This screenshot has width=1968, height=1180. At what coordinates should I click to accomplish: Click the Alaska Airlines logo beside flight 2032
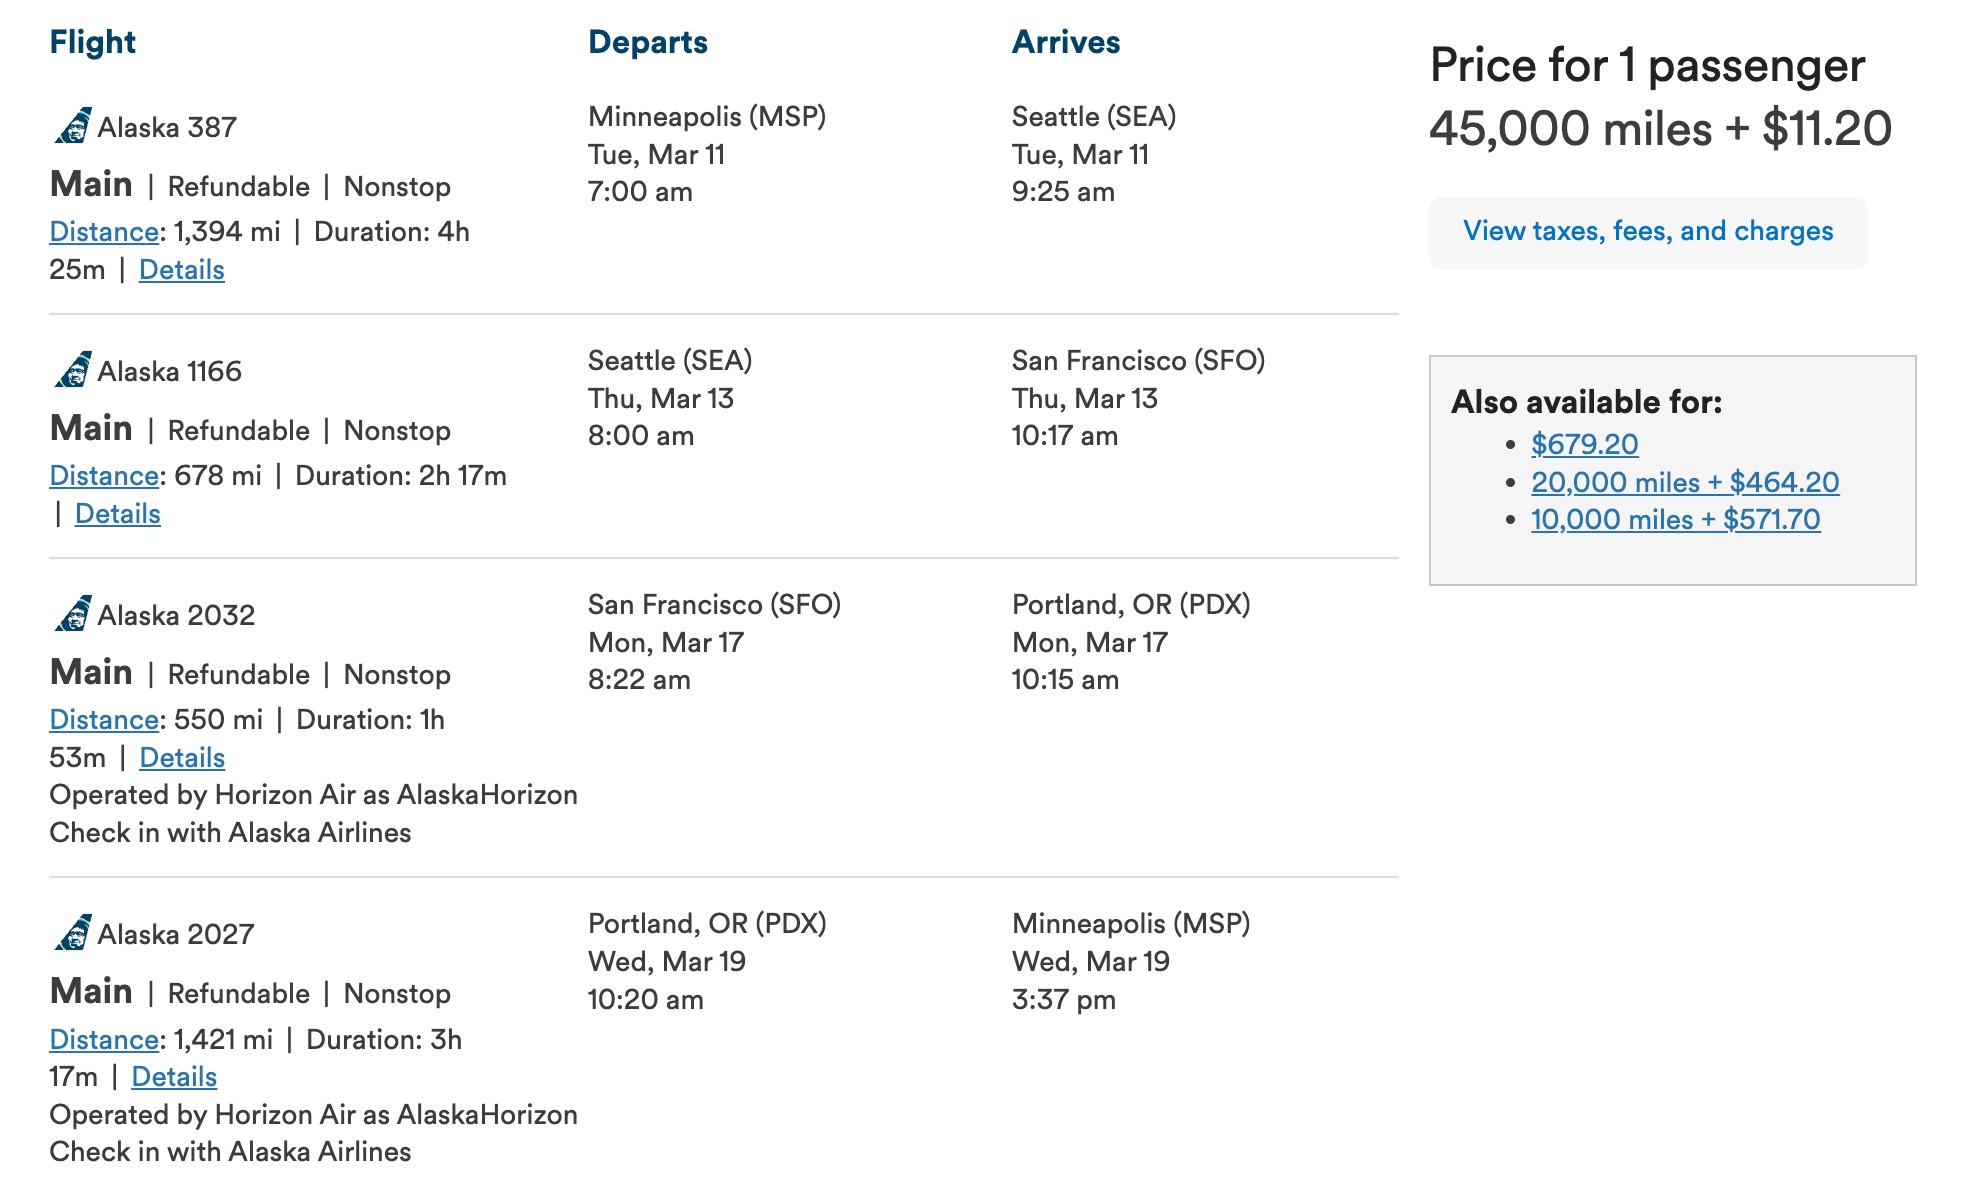(72, 615)
